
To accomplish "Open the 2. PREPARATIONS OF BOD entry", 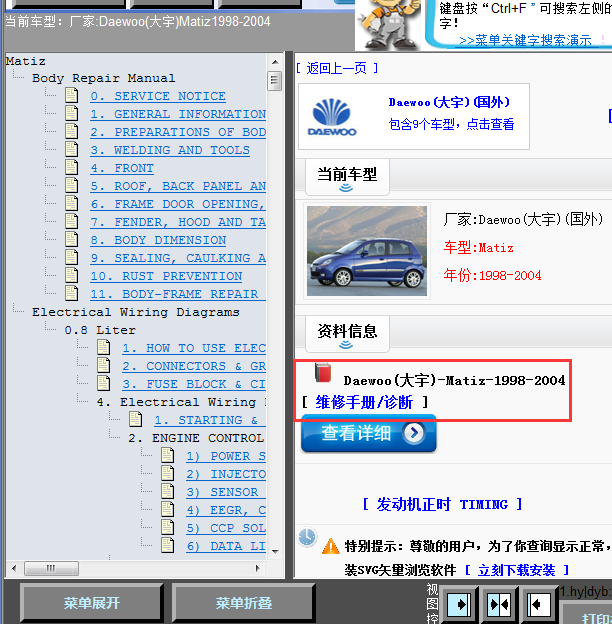I will [x=178, y=132].
